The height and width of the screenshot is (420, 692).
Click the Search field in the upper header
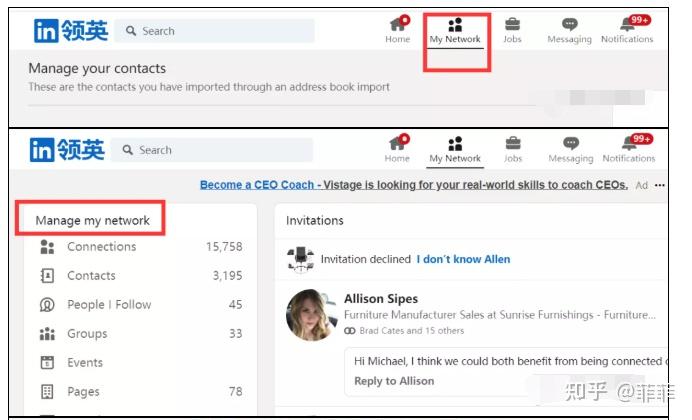tap(214, 31)
